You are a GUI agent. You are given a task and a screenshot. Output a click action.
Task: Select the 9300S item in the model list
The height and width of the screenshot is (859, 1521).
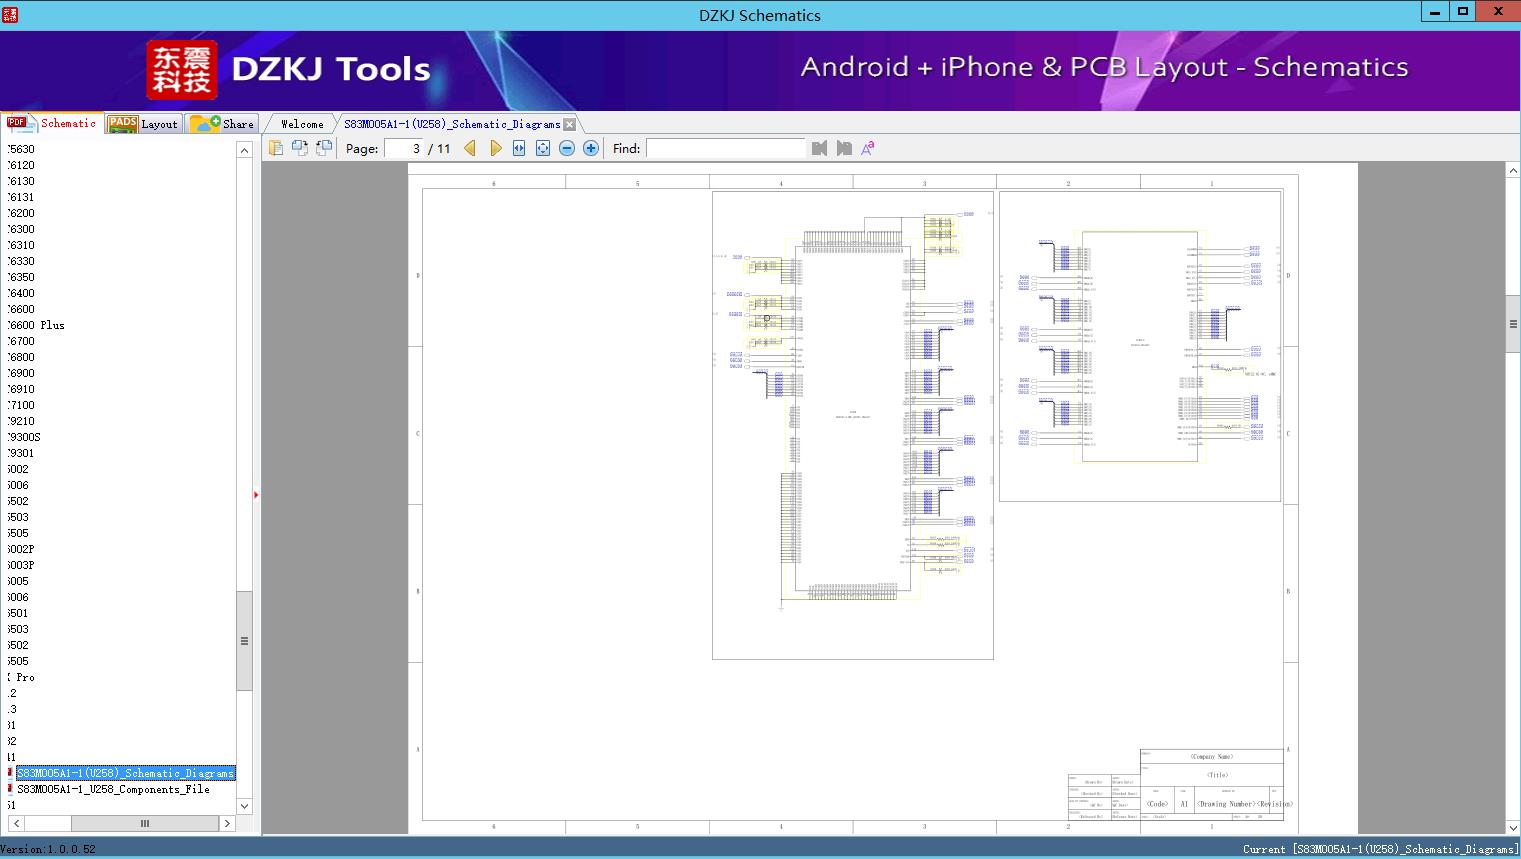click(24, 437)
